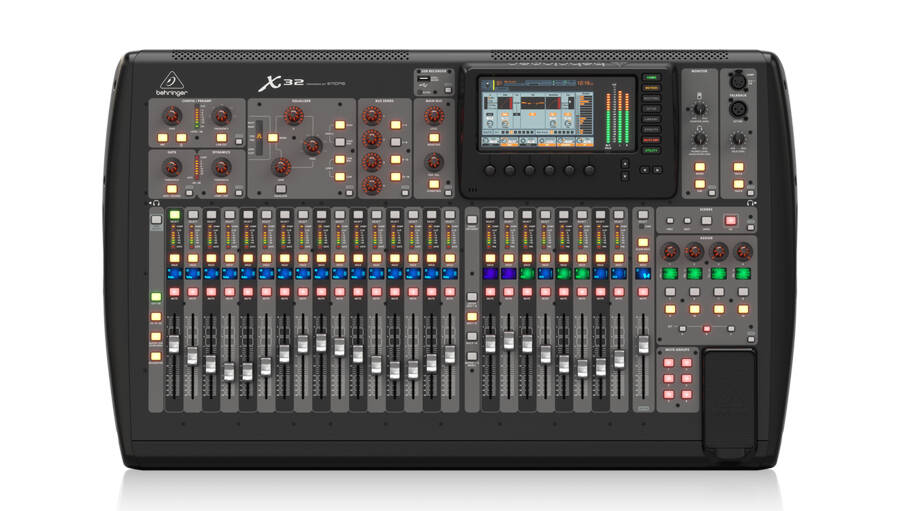Toggle the Dim button in Monitor section
Image resolution: width=900 pixels, height=511 pixels.
click(700, 184)
